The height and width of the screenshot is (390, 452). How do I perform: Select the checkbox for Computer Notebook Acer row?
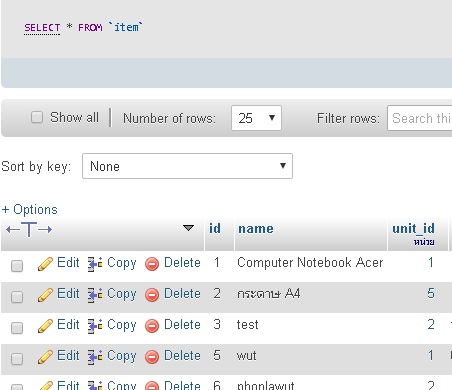click(17, 266)
